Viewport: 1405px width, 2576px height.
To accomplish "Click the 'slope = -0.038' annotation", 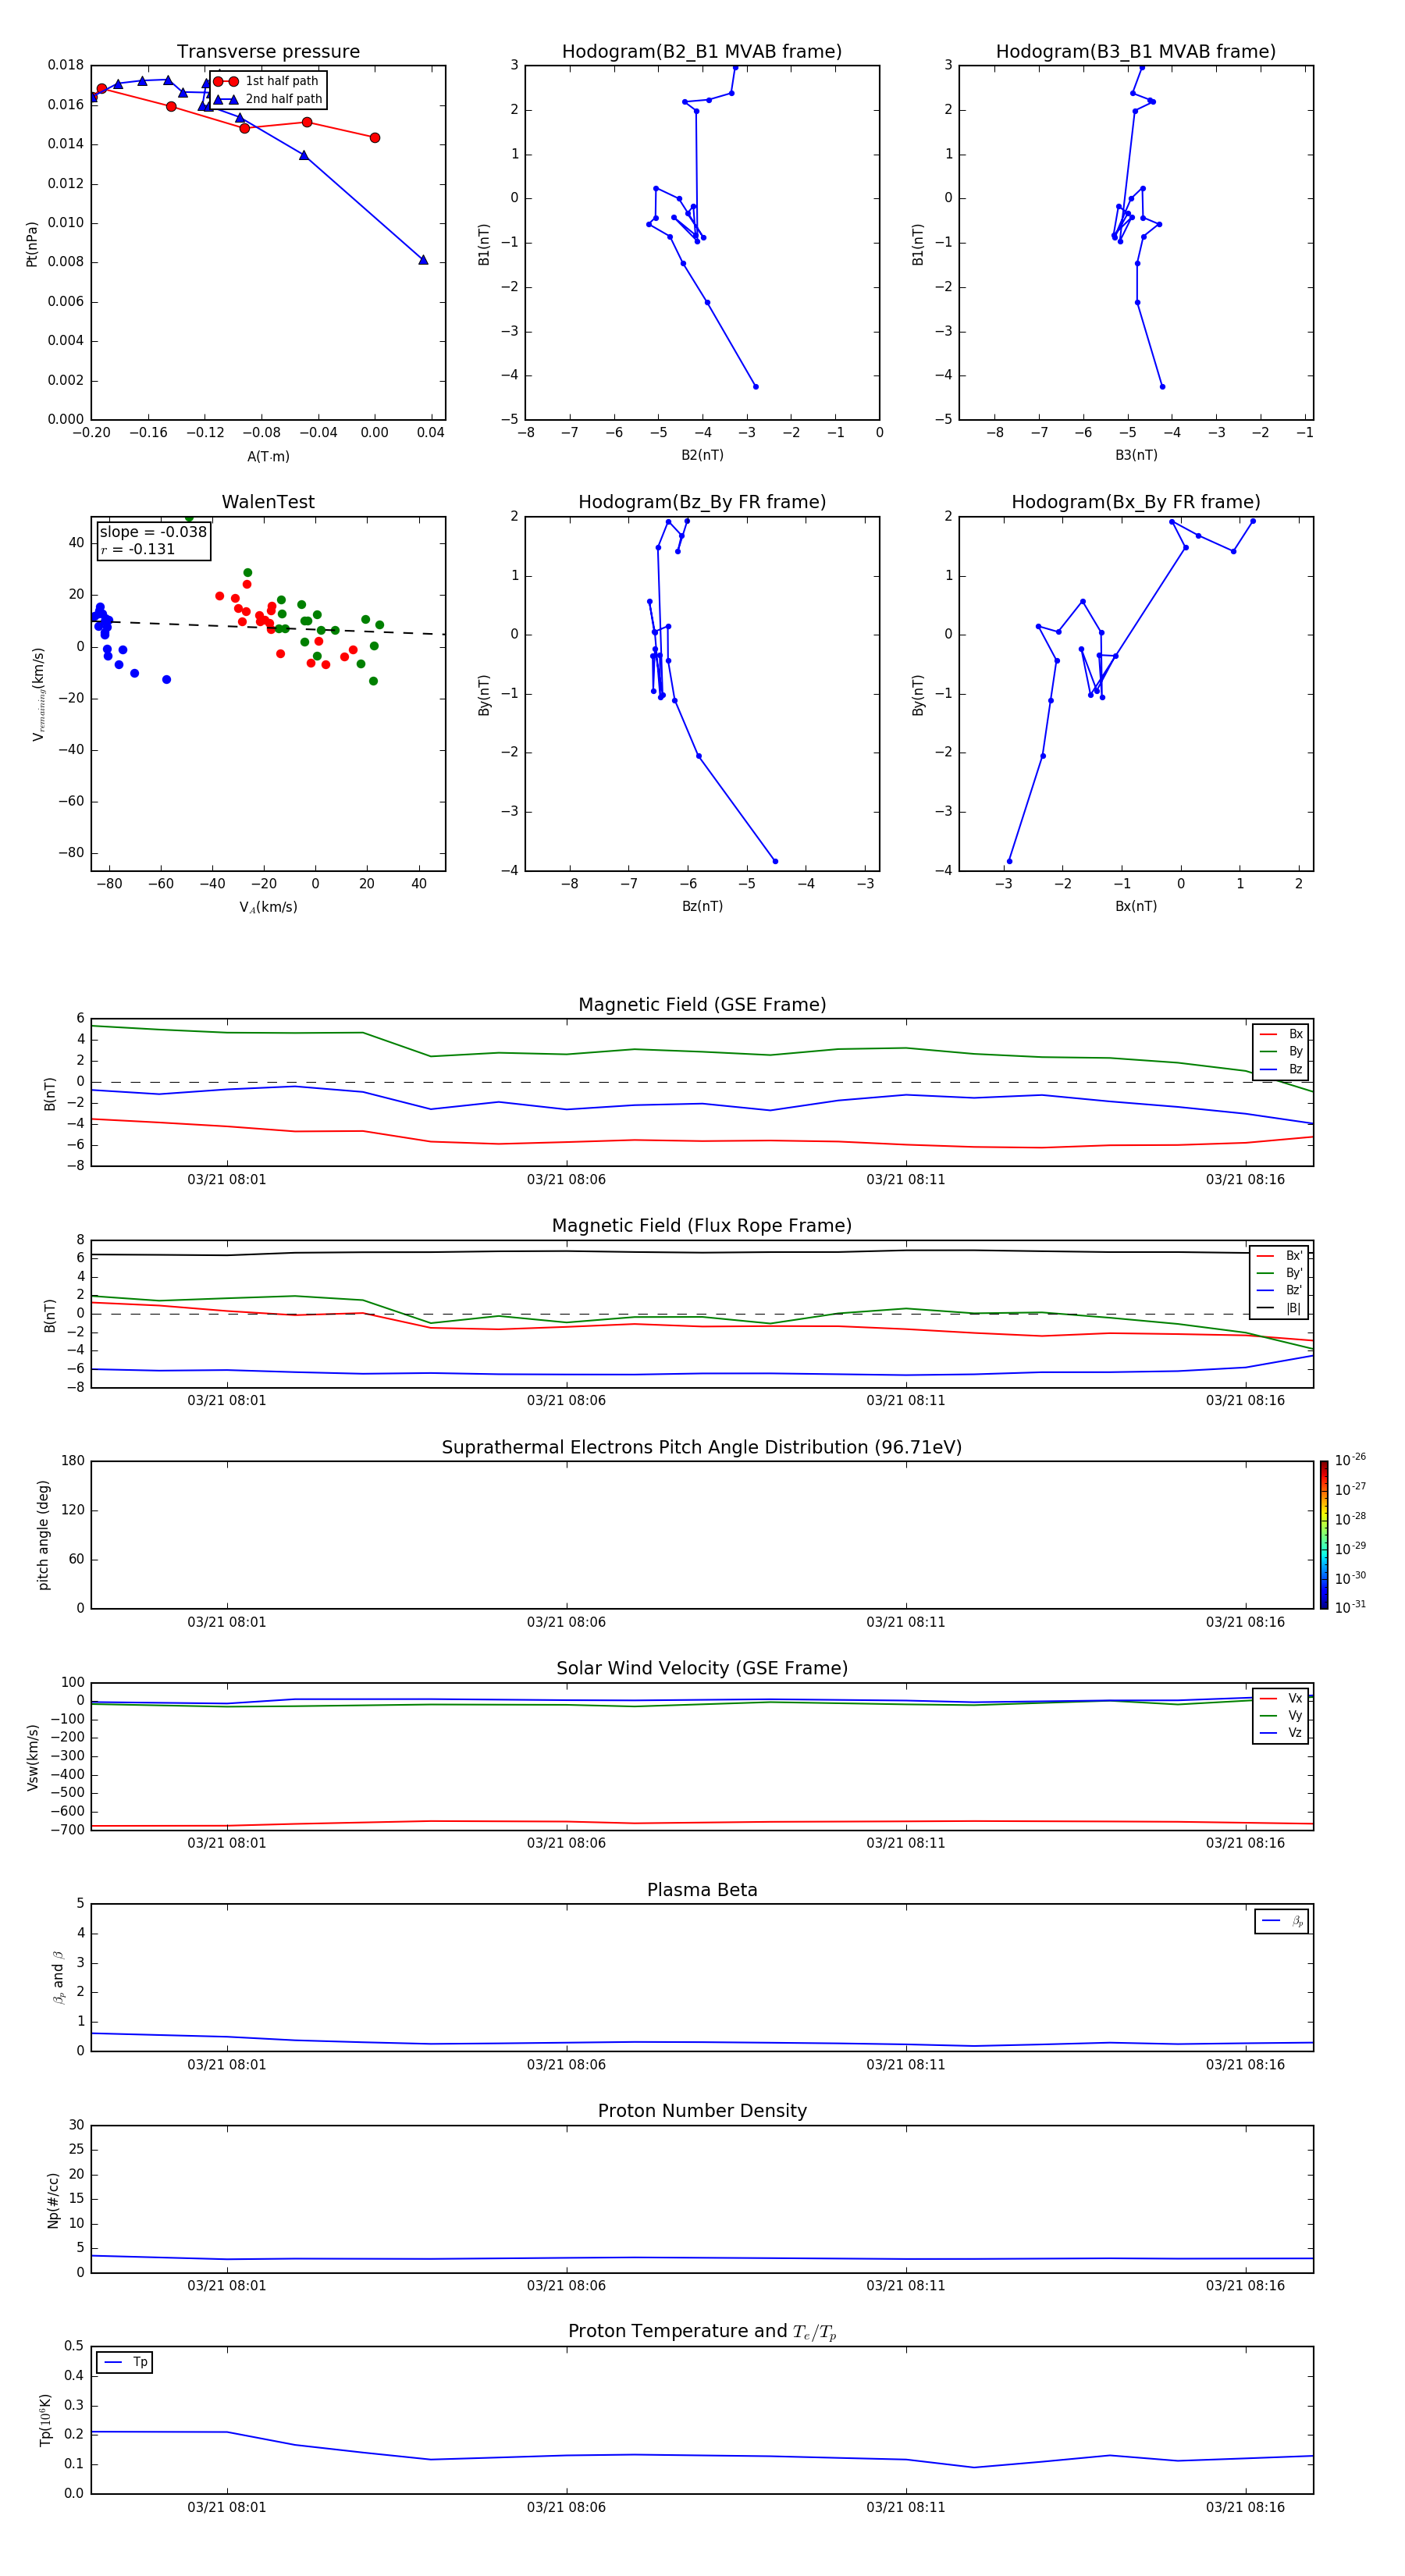I will pyautogui.click(x=153, y=532).
